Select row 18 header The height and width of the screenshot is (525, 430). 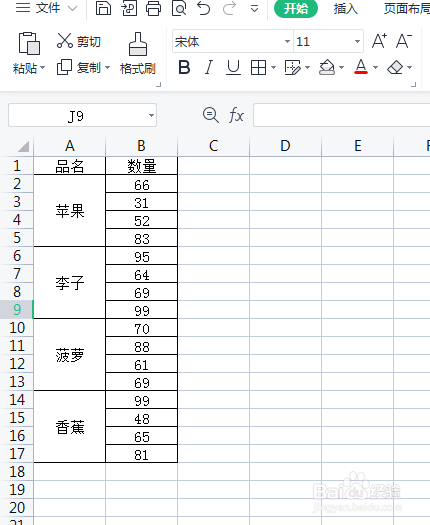[17, 471]
